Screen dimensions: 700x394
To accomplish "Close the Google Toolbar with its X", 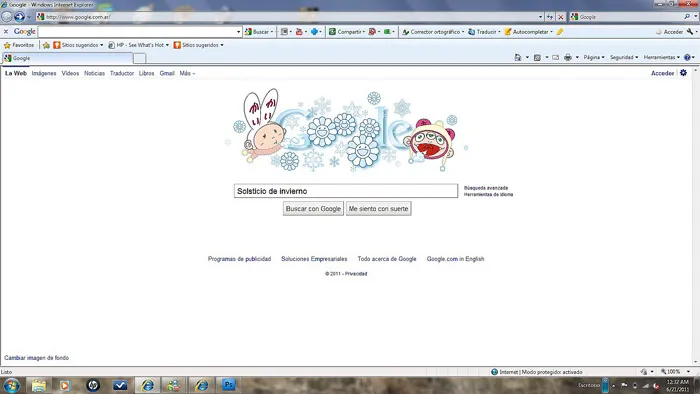I will [x=6, y=32].
